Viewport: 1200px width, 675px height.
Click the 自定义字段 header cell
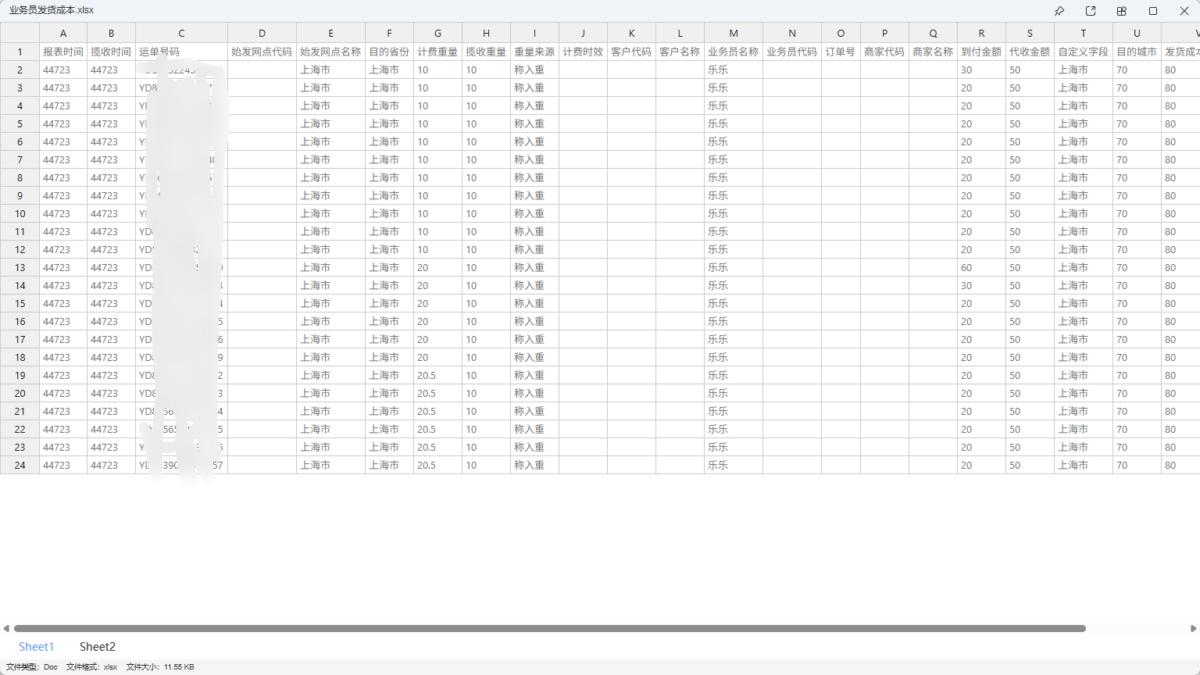1083,51
